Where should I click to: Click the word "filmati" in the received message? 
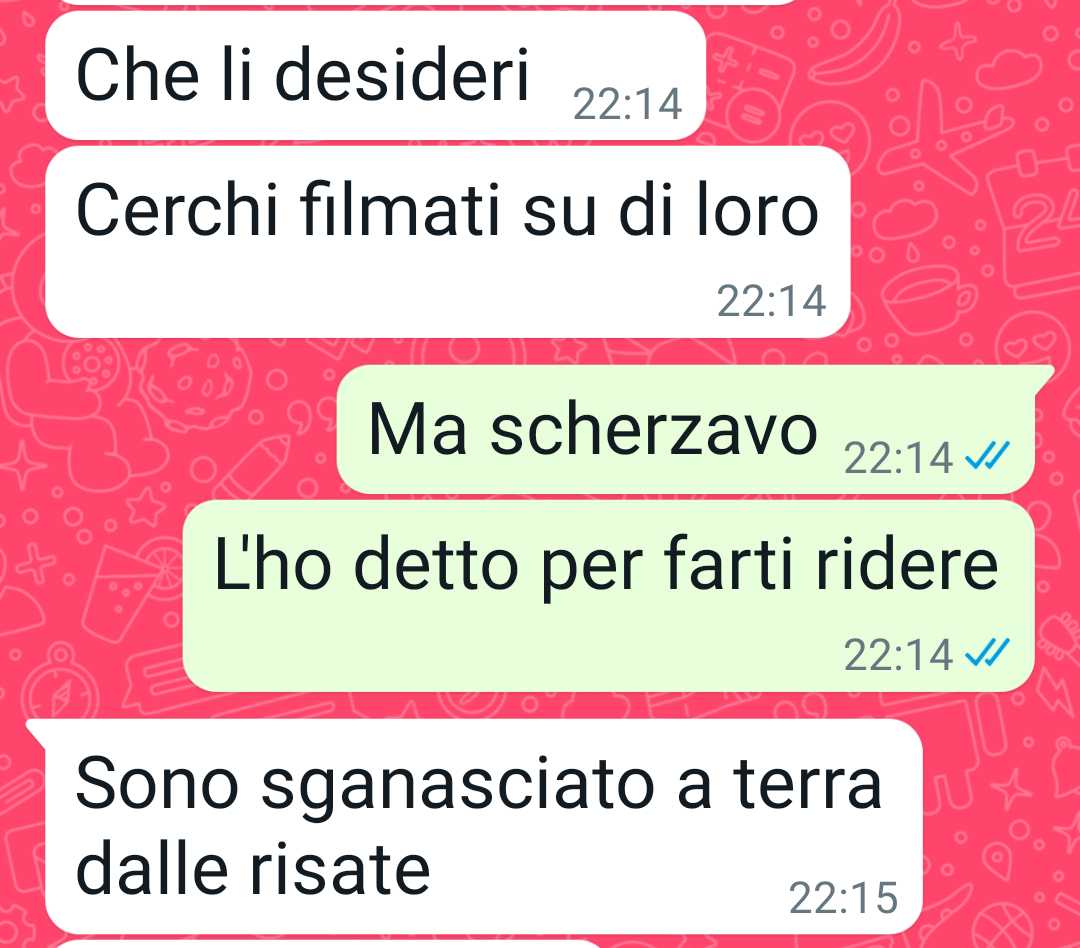coord(399,209)
